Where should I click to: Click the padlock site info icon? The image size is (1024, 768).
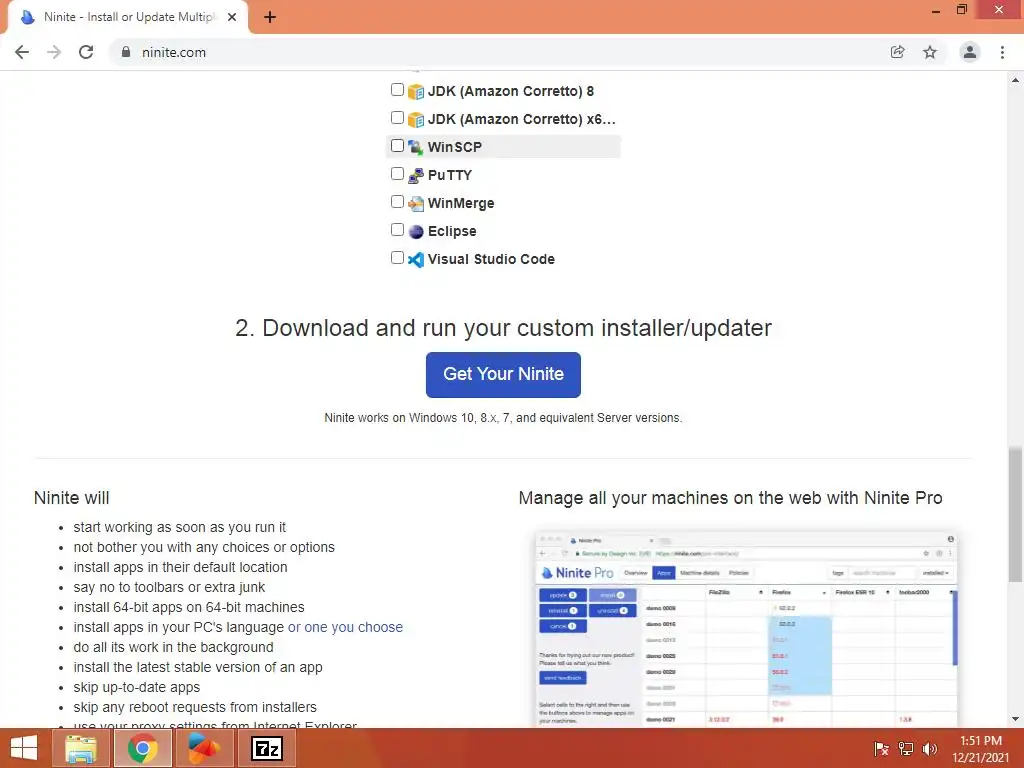tap(126, 52)
